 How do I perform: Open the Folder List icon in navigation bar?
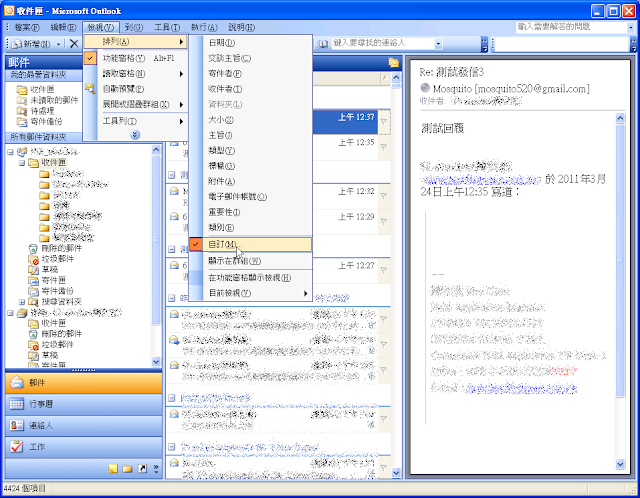coord(127,469)
